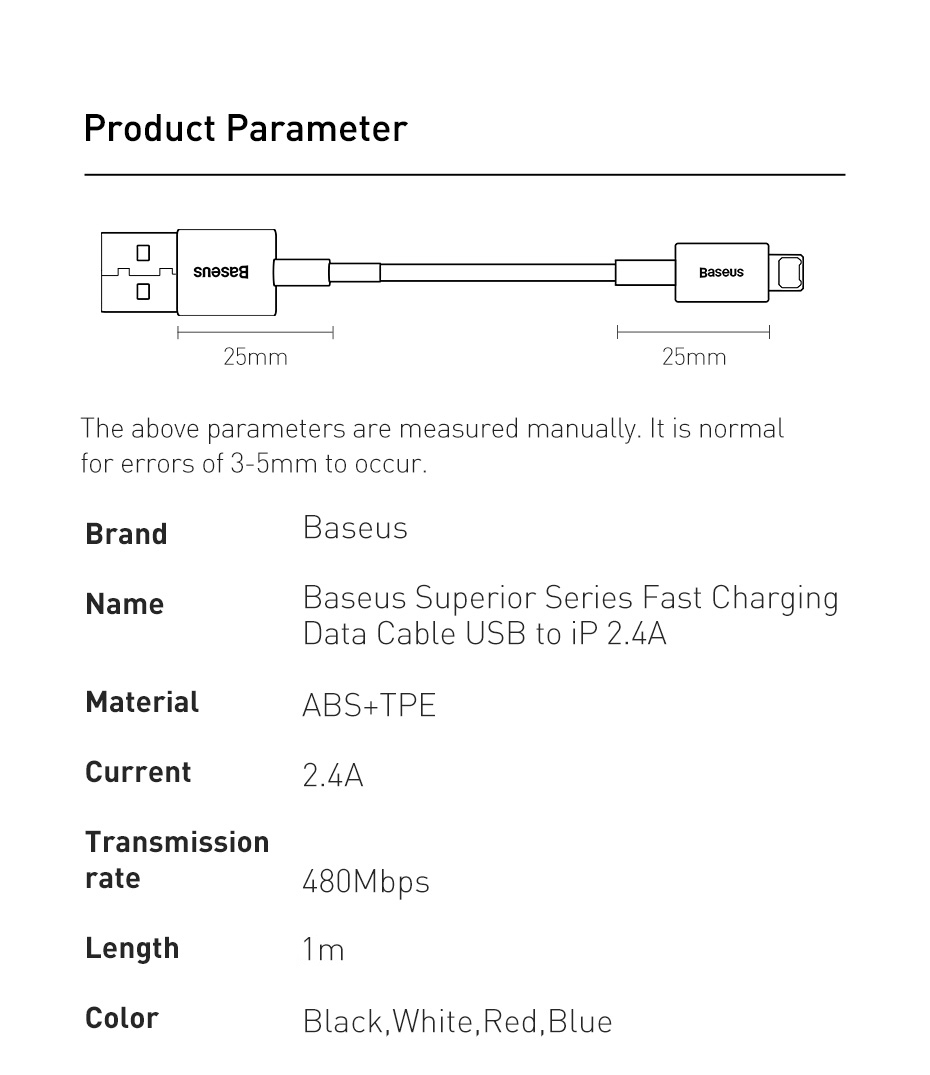Click the ABS+TPE material value
Viewport: 930px width, 1075px height.
[x=369, y=705]
